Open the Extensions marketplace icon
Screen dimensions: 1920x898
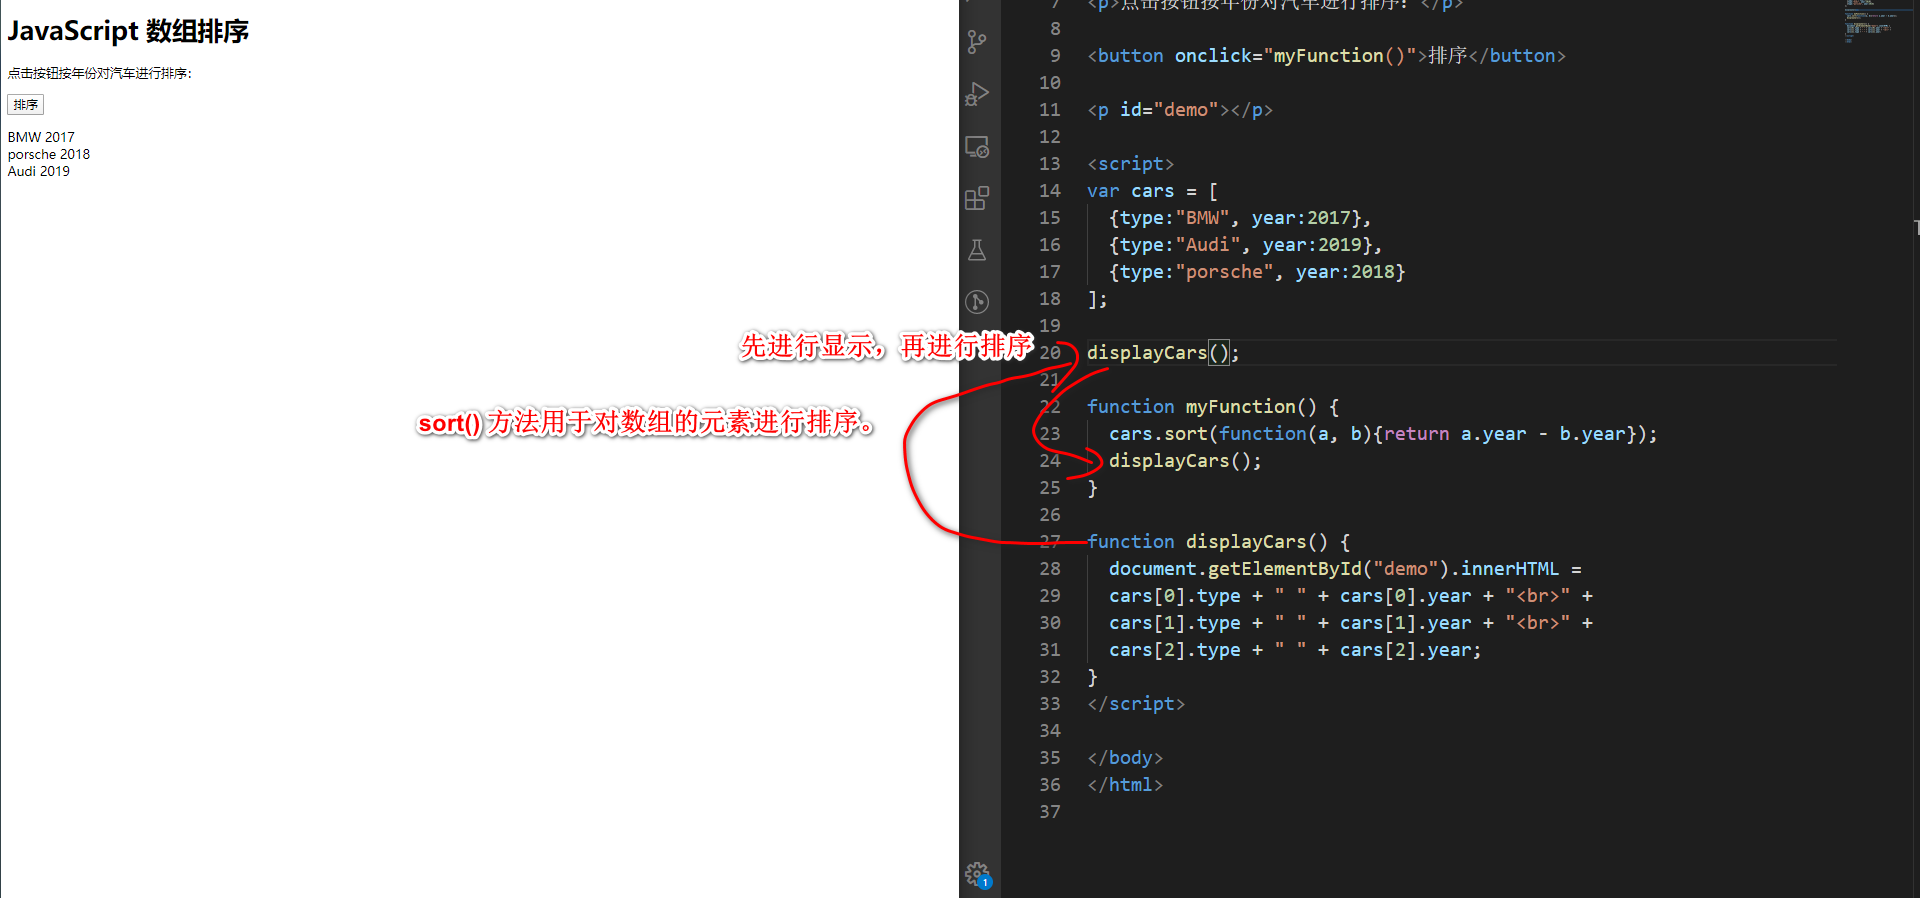977,198
